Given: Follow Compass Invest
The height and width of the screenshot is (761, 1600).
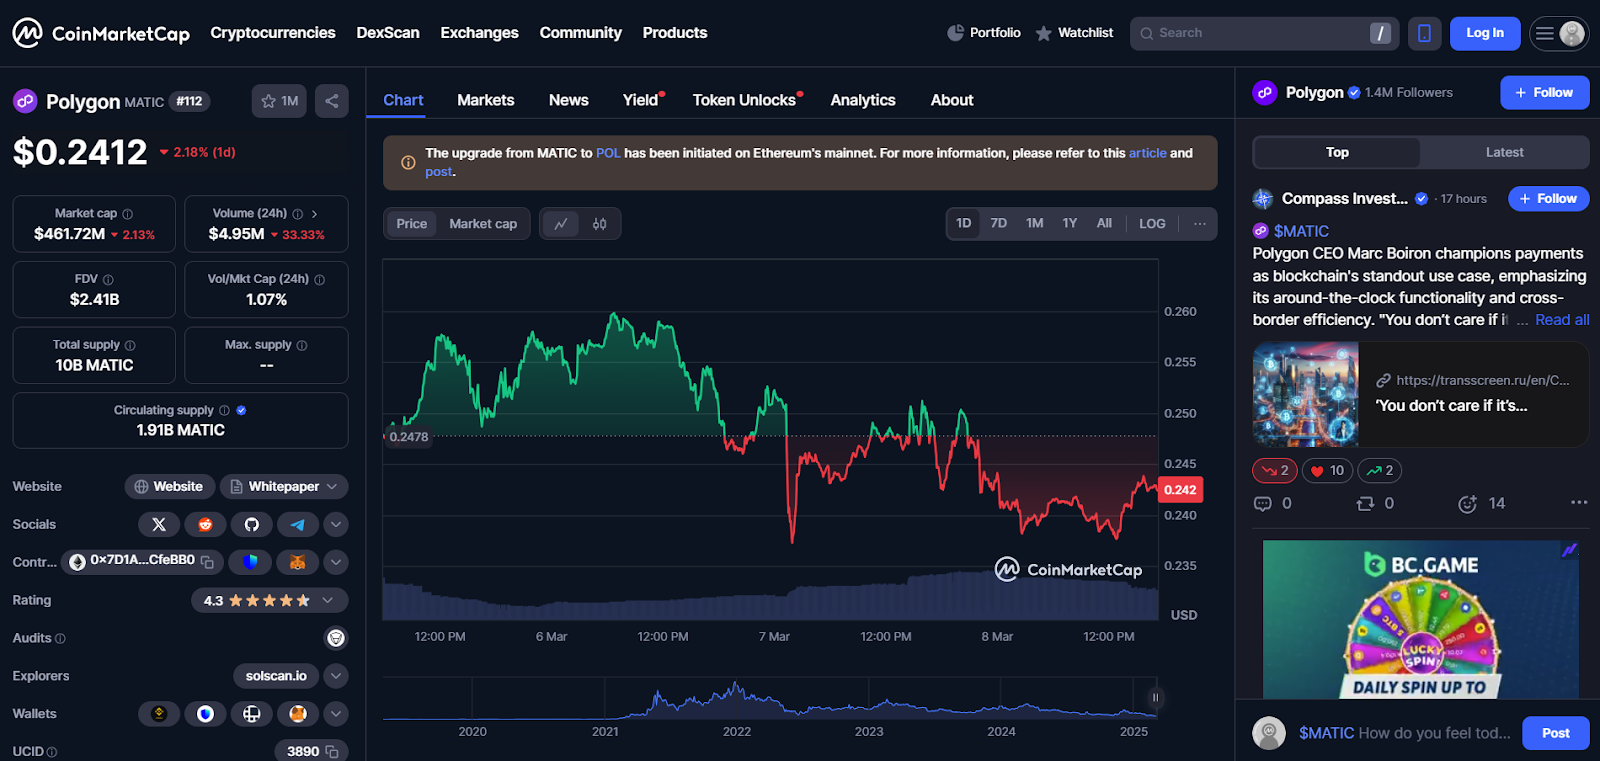Looking at the screenshot, I should point(1548,199).
